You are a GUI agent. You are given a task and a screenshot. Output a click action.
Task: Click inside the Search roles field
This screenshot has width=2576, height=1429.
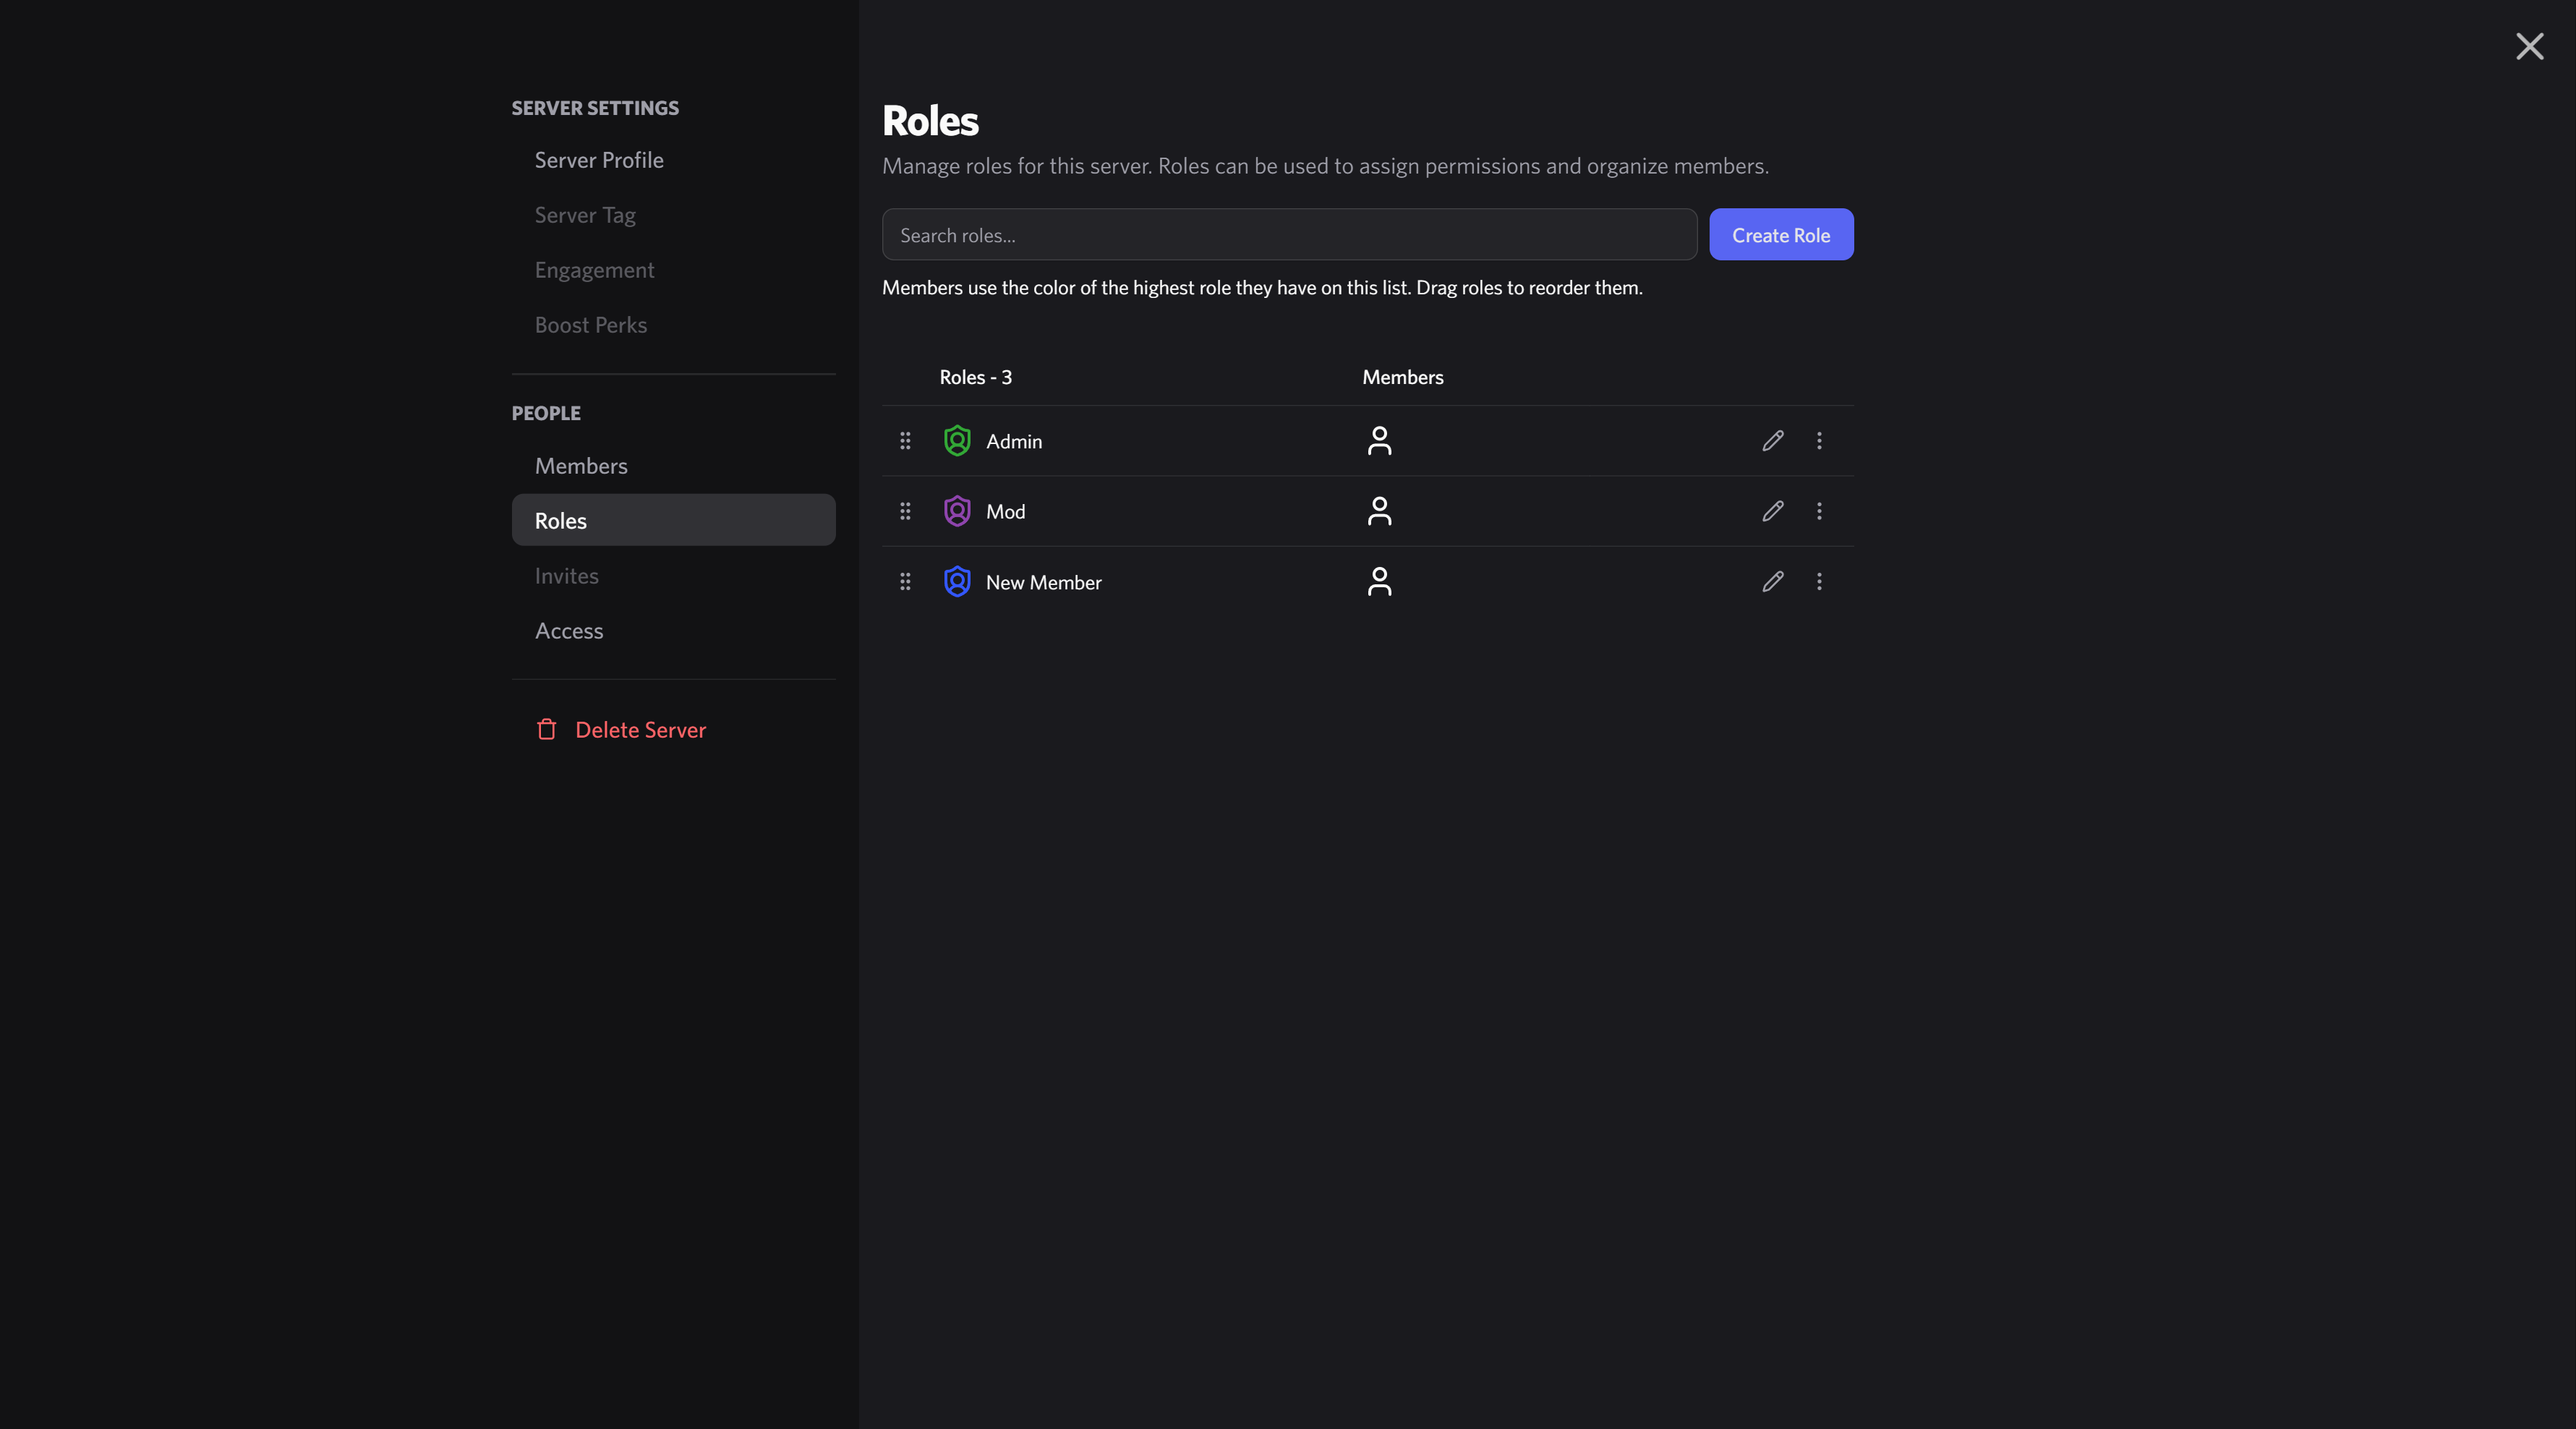click(1288, 234)
